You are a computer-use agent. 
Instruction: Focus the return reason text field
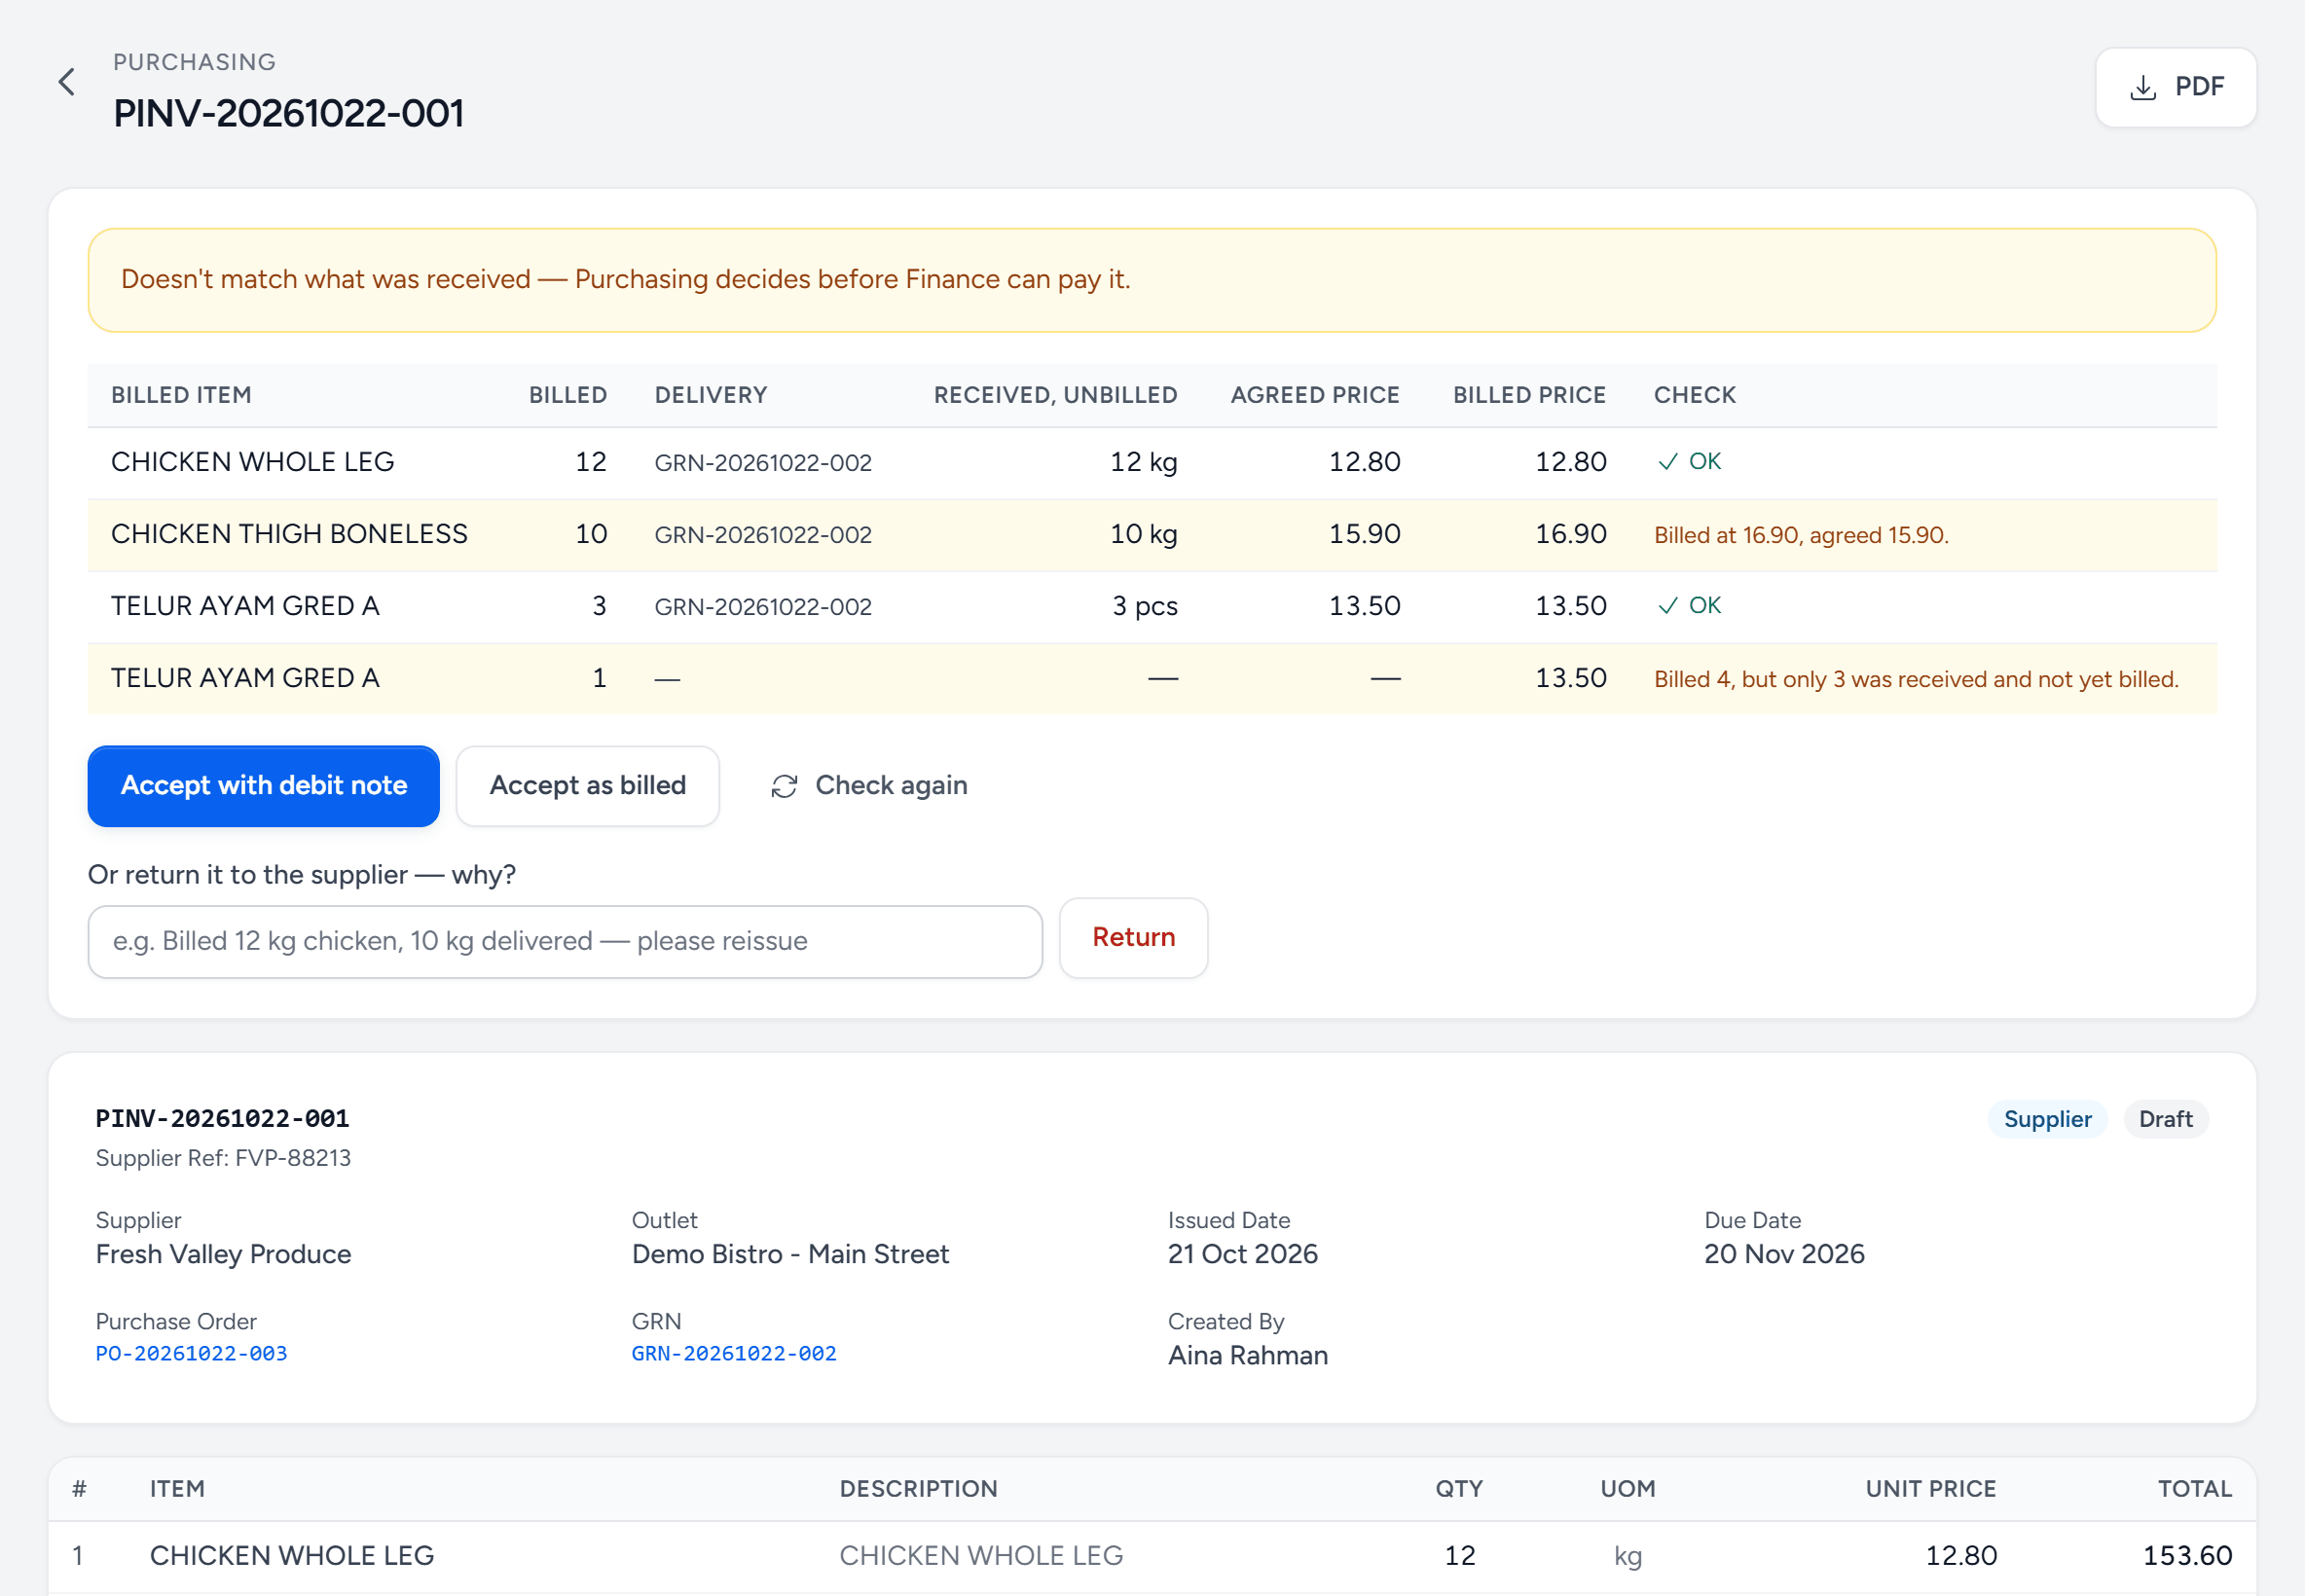(565, 942)
